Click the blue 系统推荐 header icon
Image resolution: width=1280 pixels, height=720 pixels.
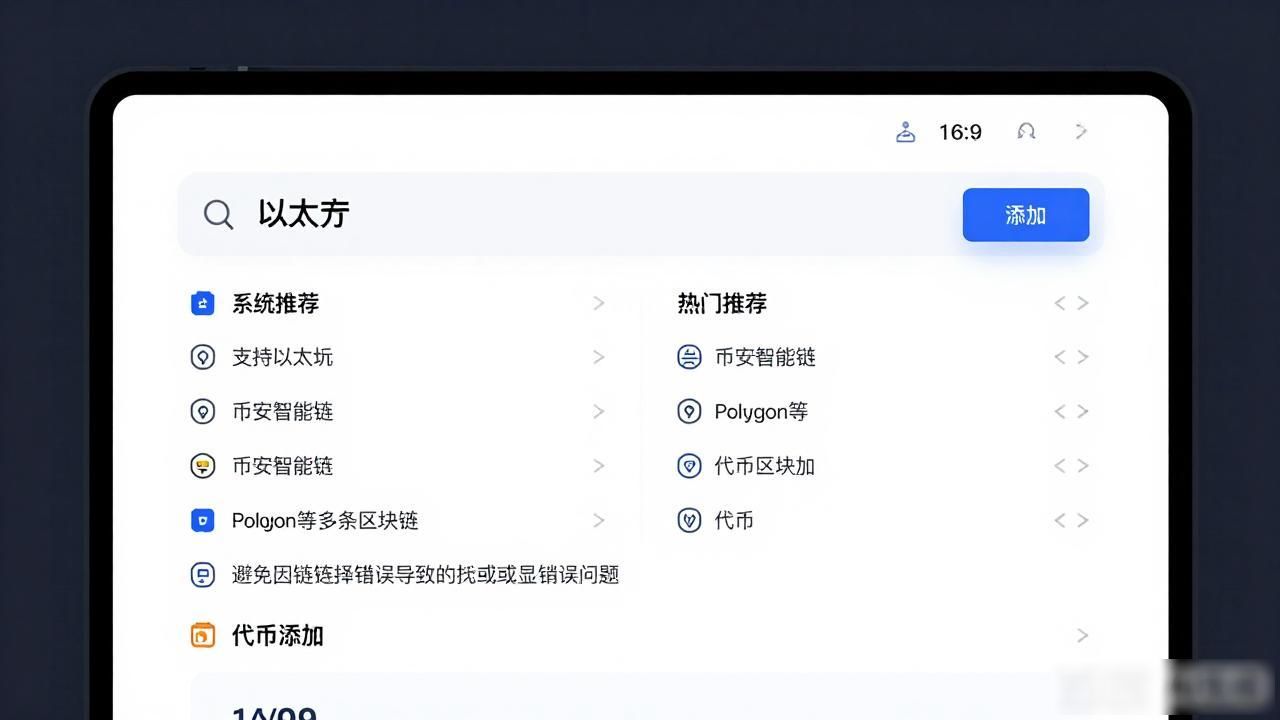pos(203,303)
